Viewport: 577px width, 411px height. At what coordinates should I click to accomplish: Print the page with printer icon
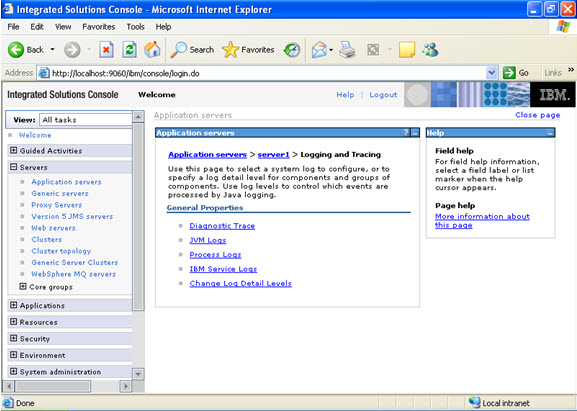(x=347, y=50)
